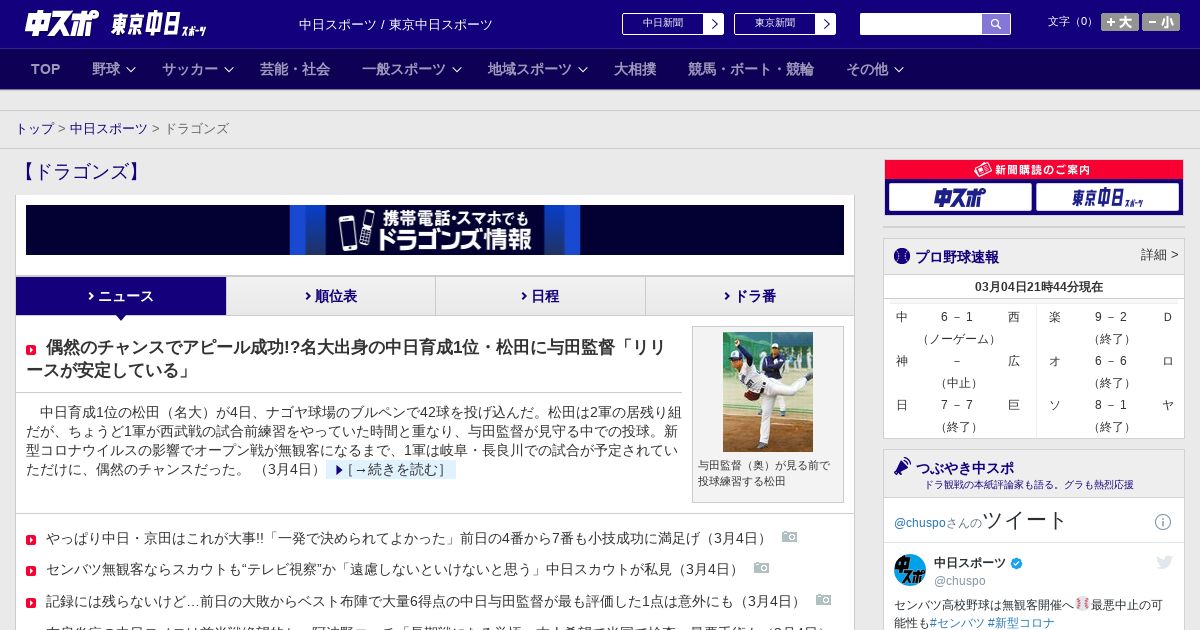Click the Twitter bird icon on tweet

(1164, 562)
